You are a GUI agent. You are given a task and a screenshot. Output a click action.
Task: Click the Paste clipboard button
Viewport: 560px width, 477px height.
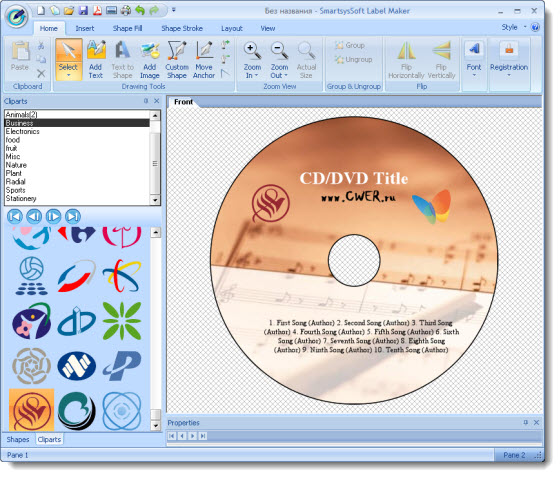pos(20,56)
